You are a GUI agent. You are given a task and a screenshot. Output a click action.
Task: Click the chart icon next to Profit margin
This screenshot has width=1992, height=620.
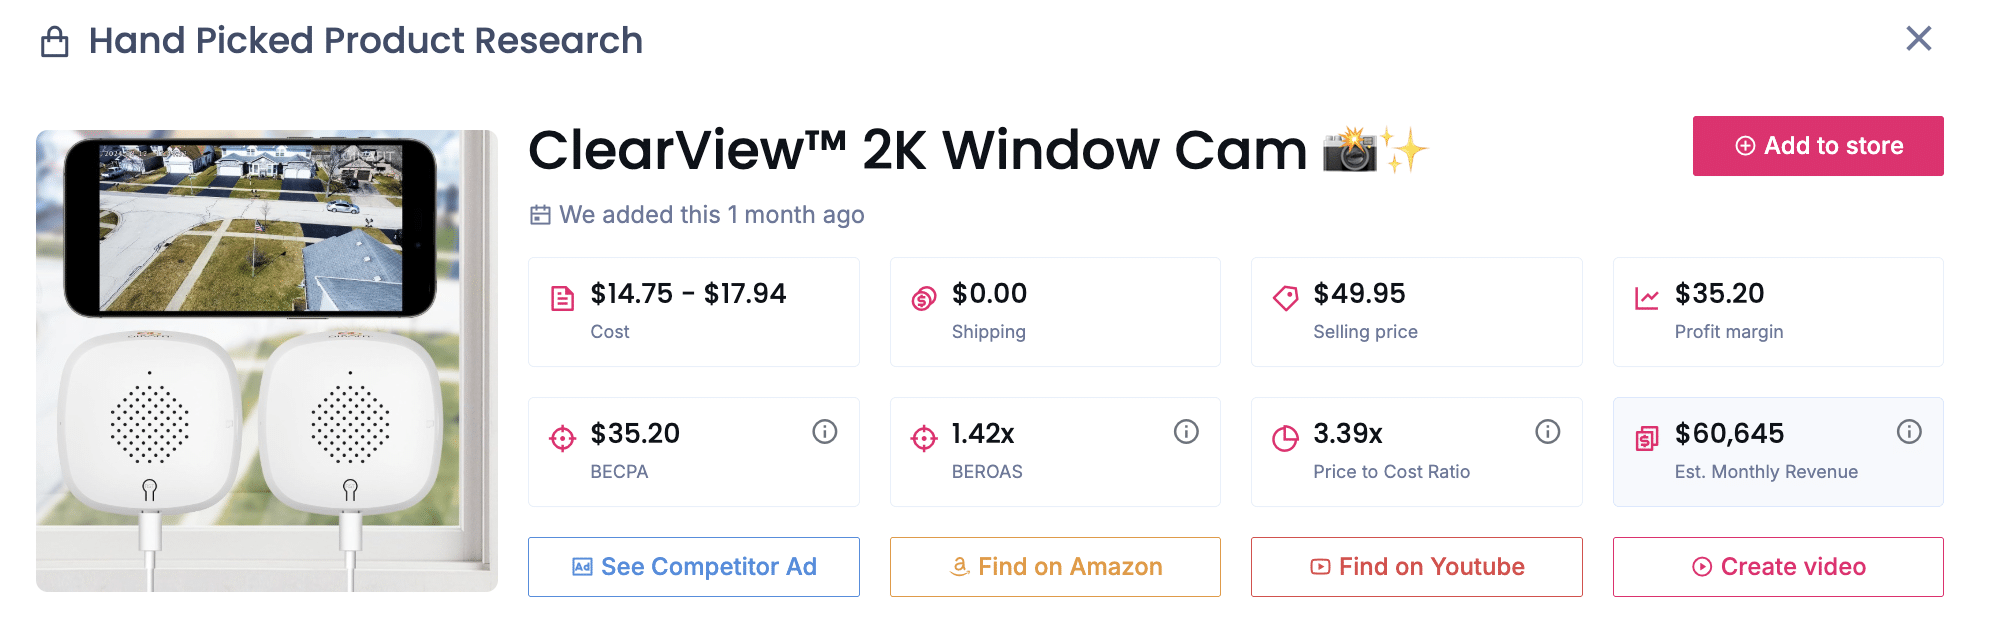click(1647, 293)
